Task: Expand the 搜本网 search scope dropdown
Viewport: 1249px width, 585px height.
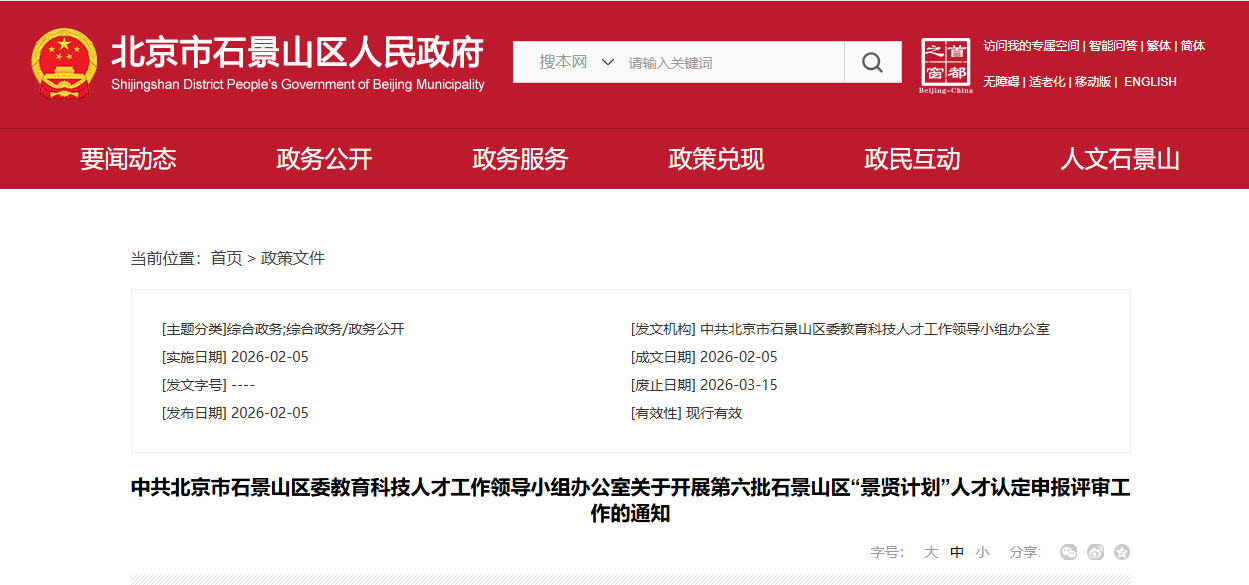Action: pos(577,62)
